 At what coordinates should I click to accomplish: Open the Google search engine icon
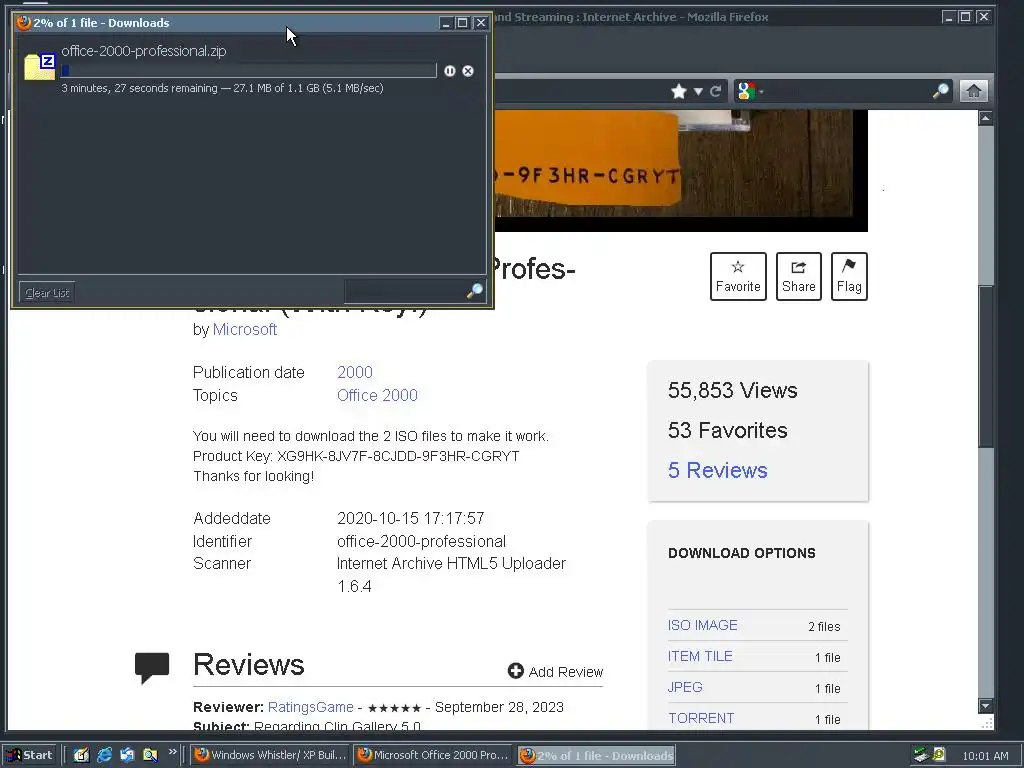coord(745,91)
